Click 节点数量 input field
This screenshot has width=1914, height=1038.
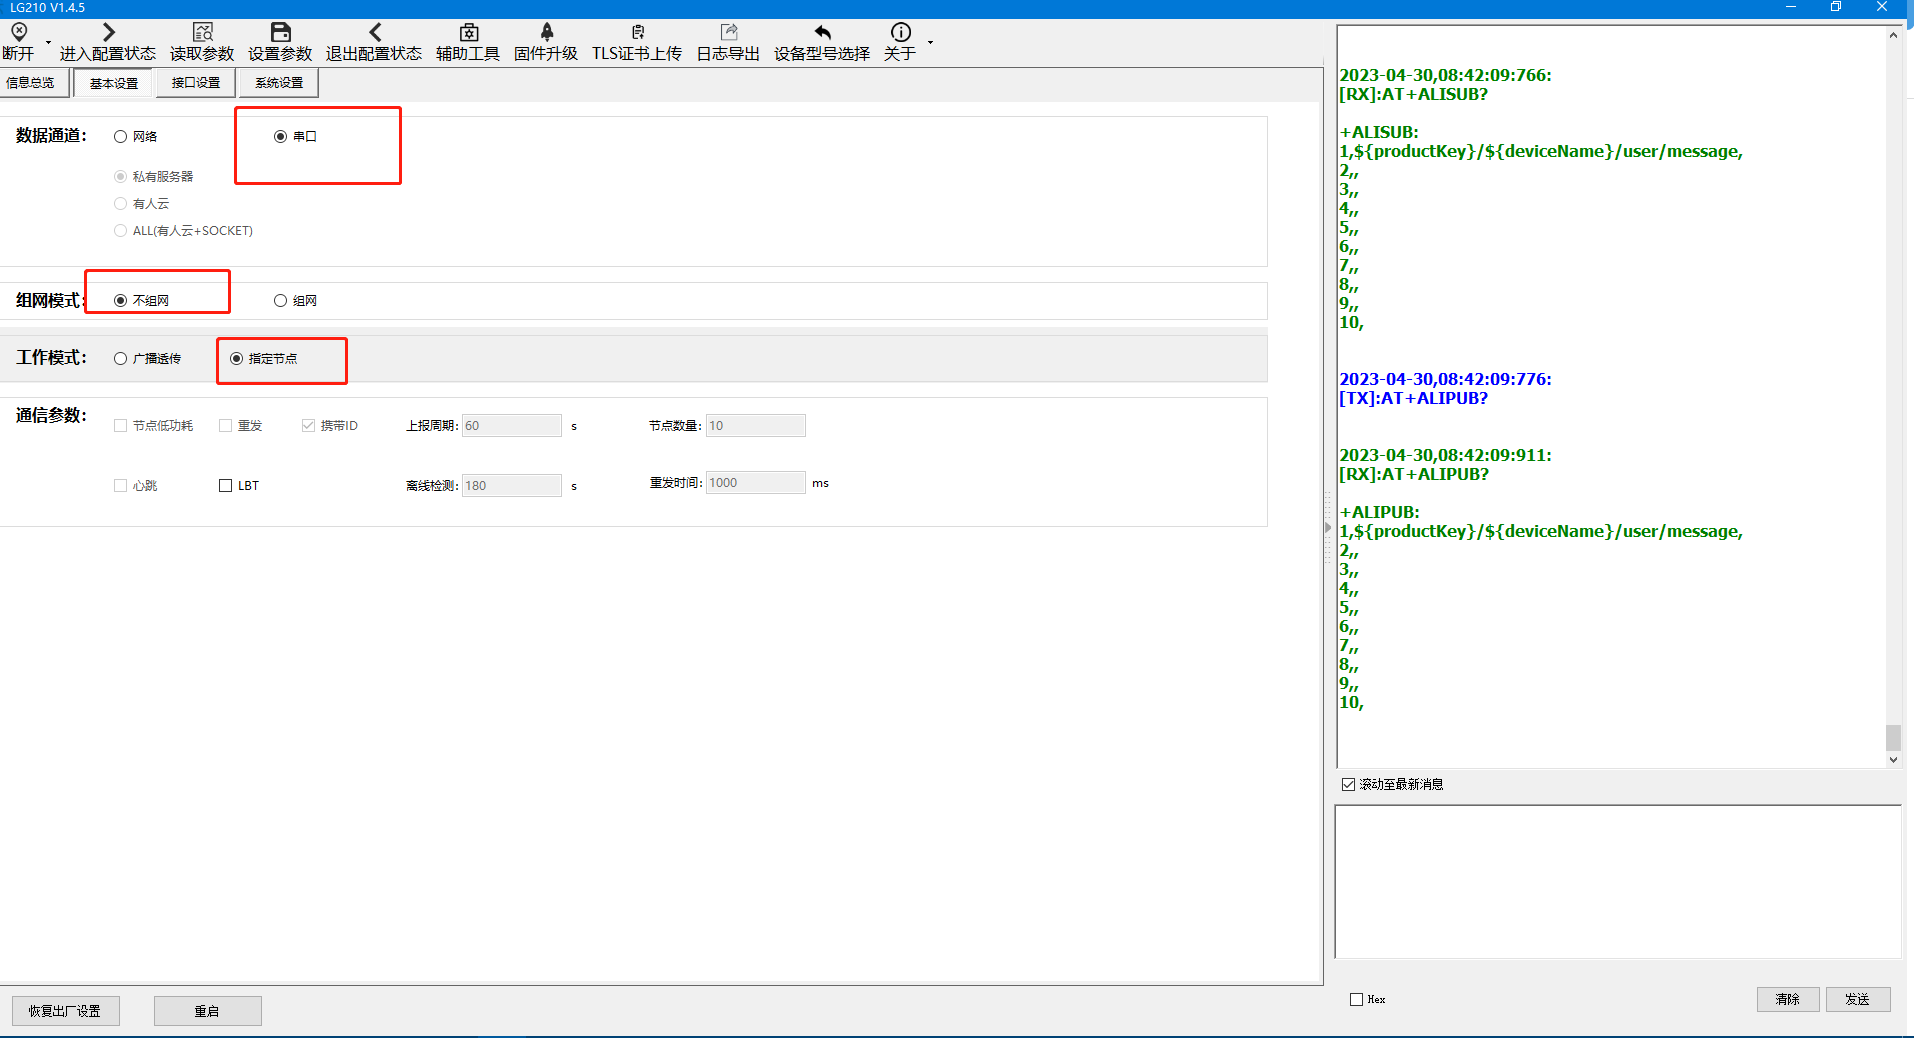[756, 425]
